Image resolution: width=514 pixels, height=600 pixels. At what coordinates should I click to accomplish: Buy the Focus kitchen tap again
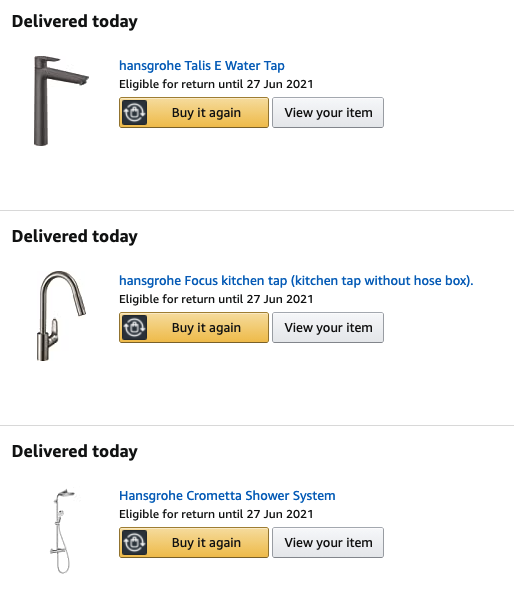194,328
